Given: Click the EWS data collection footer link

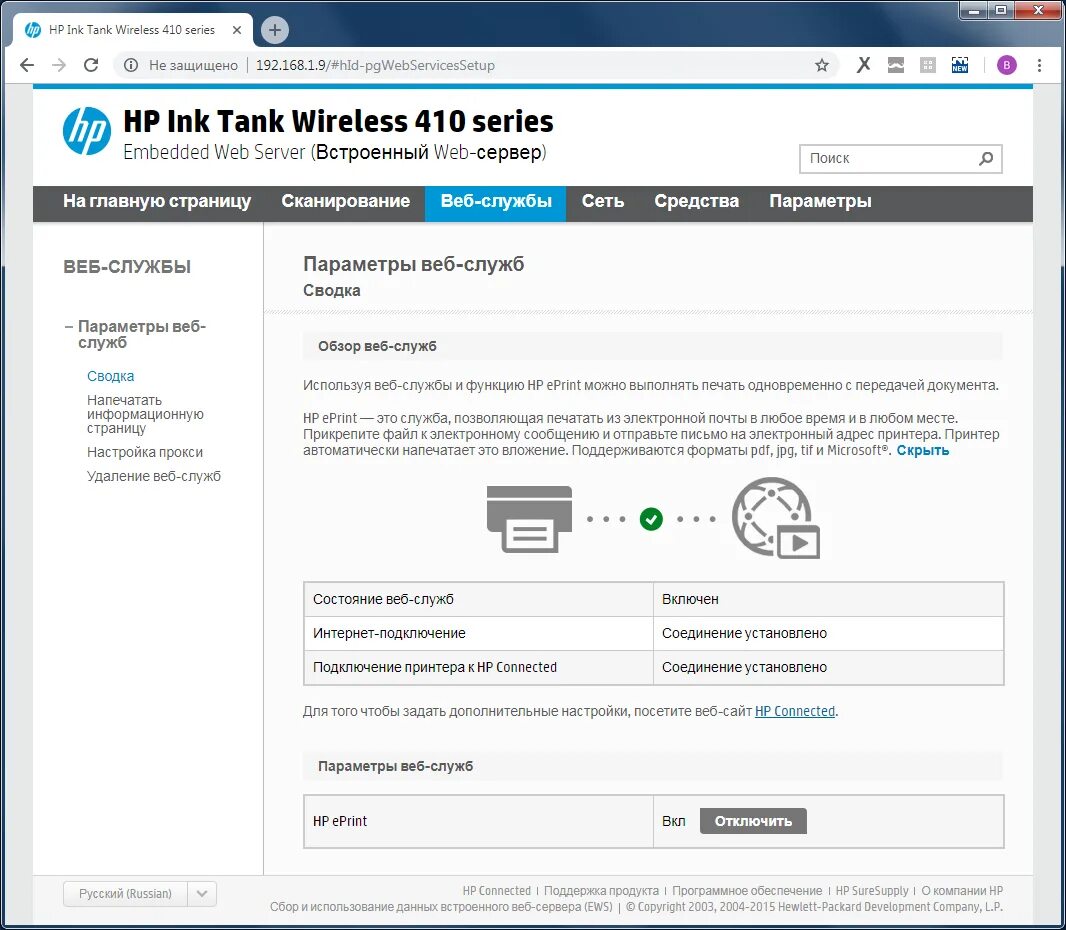Looking at the screenshot, I should tap(441, 907).
